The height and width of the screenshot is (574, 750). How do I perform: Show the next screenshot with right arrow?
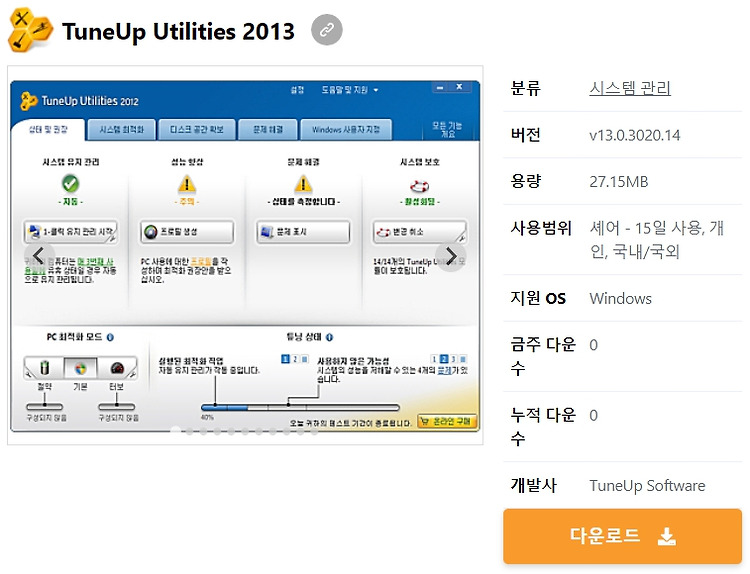point(450,256)
